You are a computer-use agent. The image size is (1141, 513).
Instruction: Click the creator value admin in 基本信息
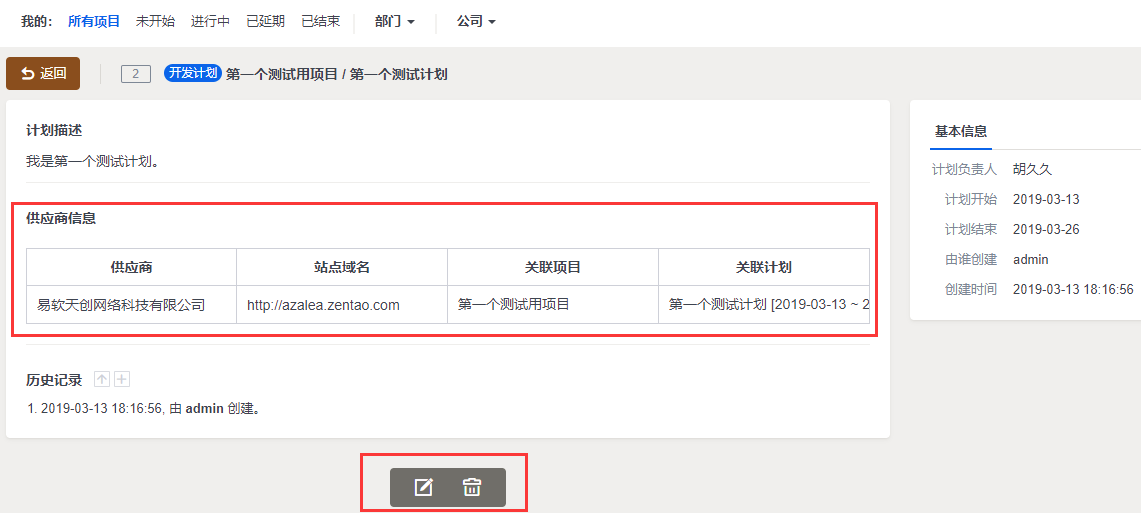(1030, 259)
